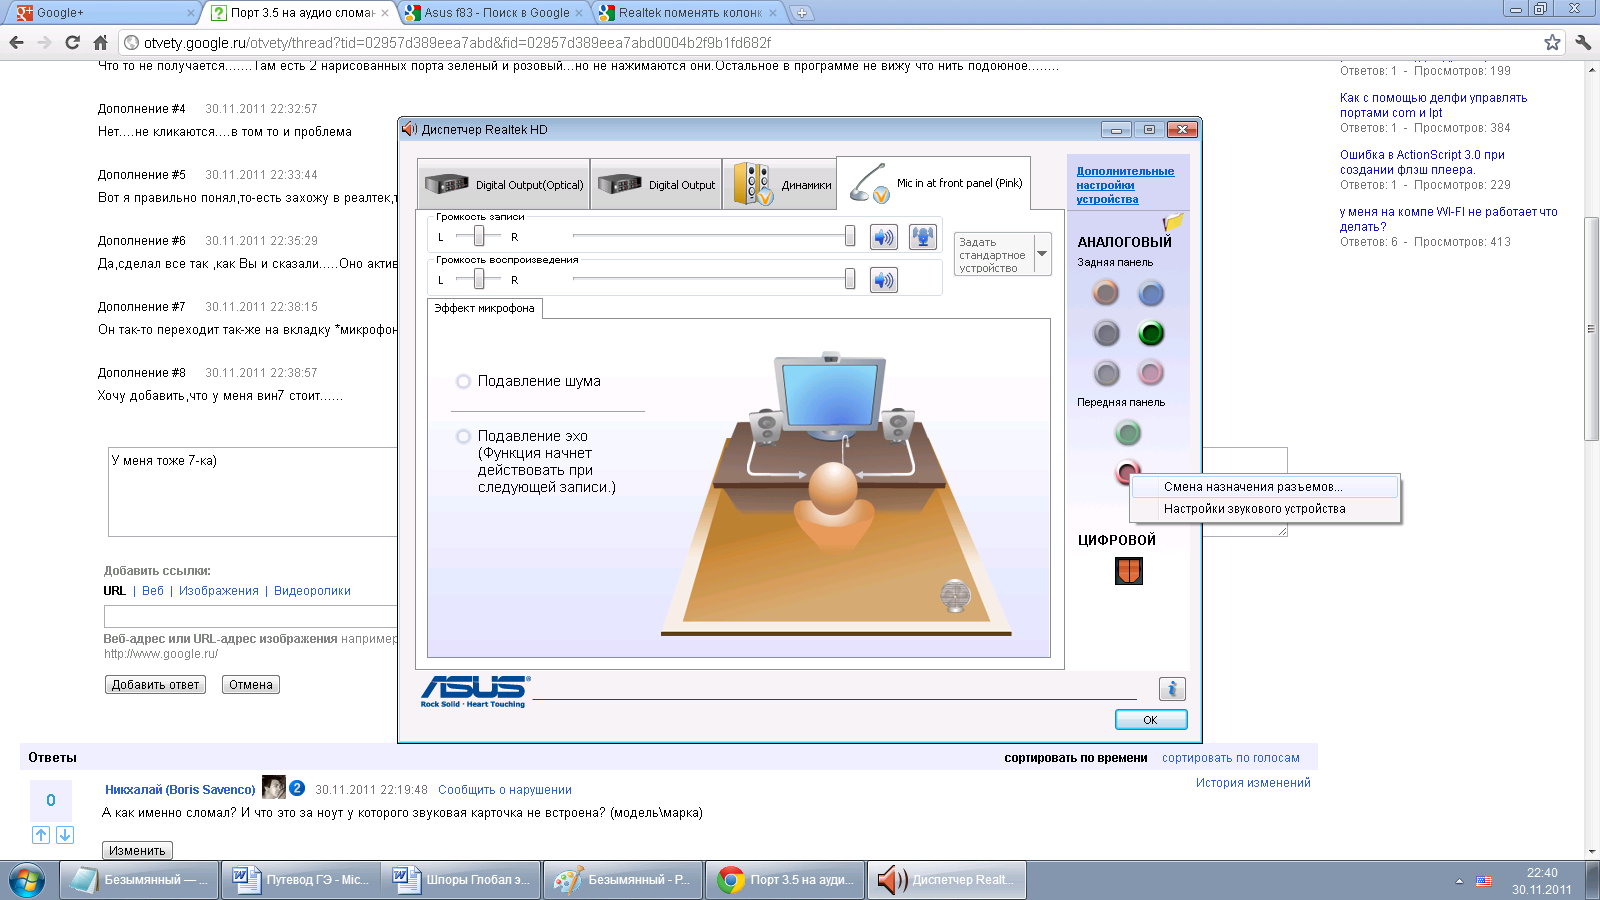The image size is (1600, 900).
Task: Select the pink rear panel jack
Action: (x=1151, y=373)
